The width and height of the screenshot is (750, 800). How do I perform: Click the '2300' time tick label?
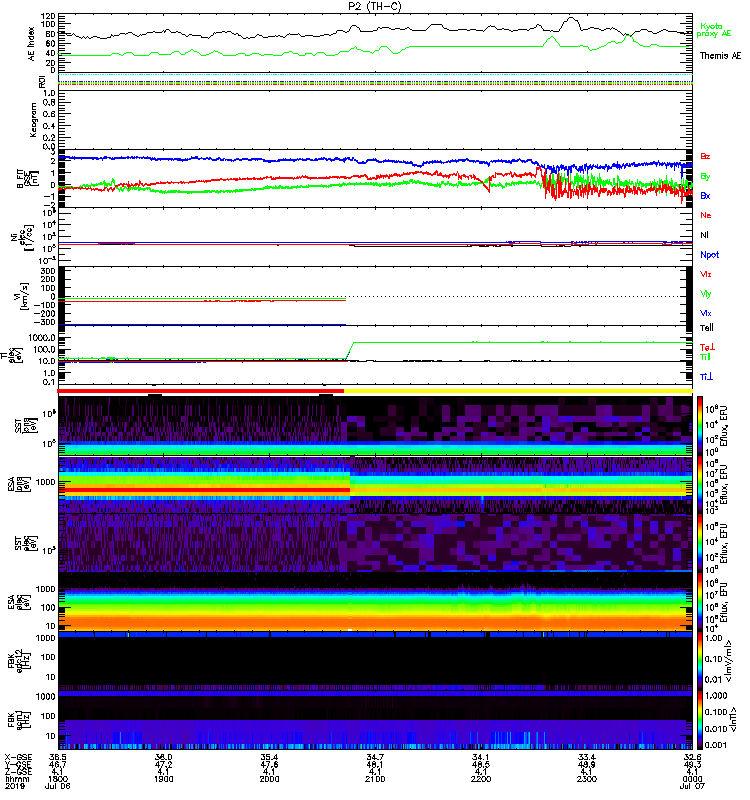[x=587, y=779]
